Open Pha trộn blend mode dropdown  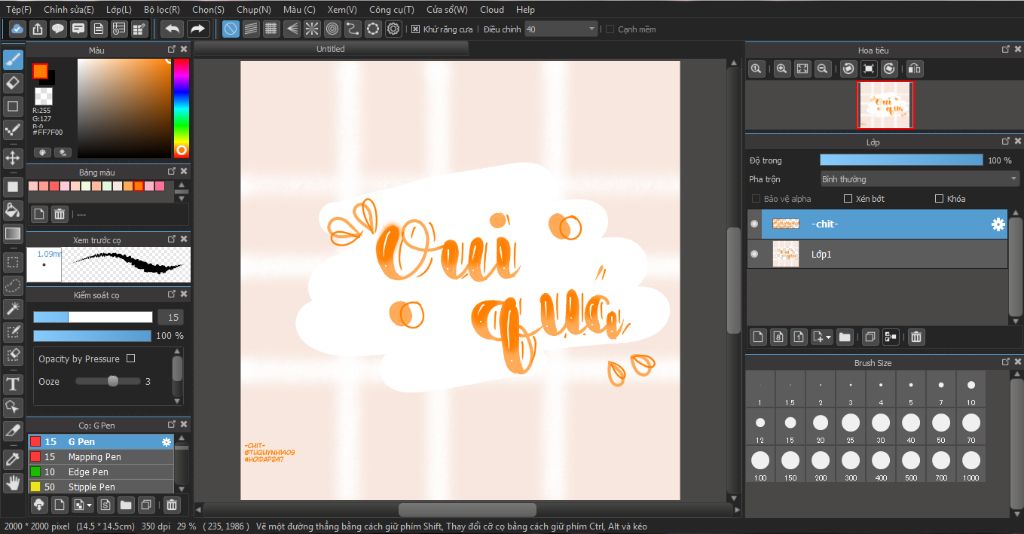coord(920,179)
